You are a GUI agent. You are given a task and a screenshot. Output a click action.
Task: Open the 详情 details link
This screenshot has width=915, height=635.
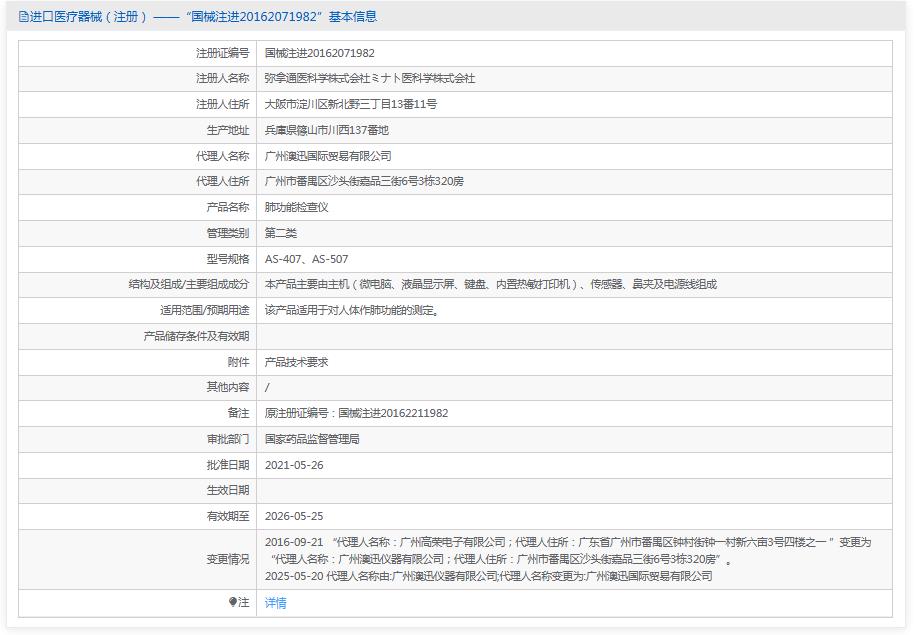click(275, 603)
